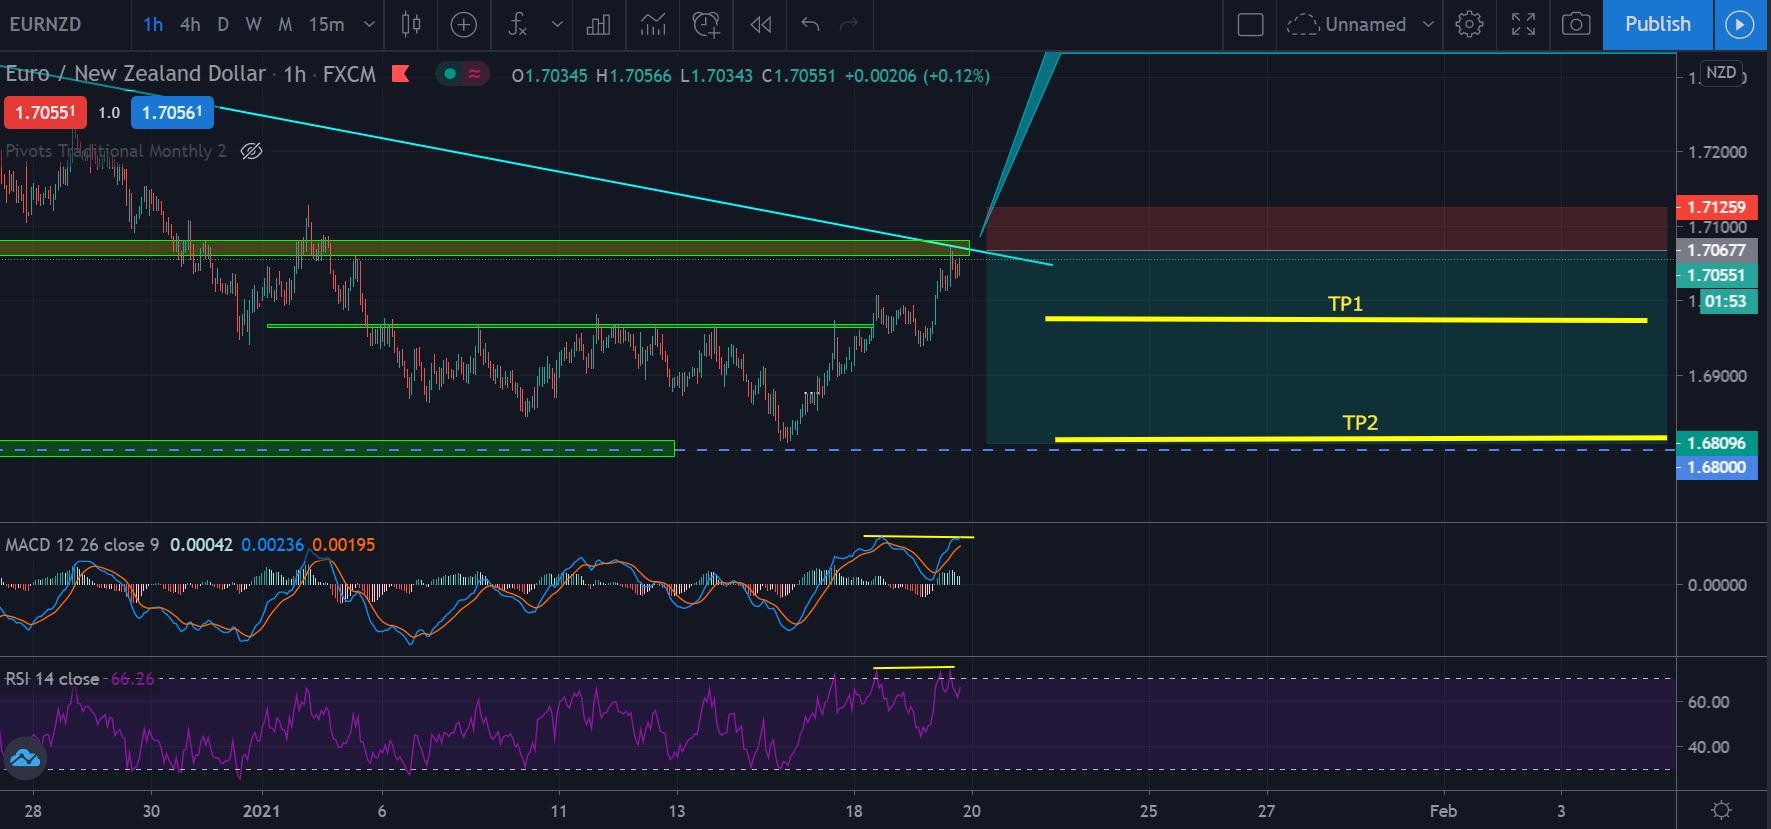This screenshot has width=1771, height=829.
Task: Expand the indicator templates dropdown arrow
Action: [557, 24]
